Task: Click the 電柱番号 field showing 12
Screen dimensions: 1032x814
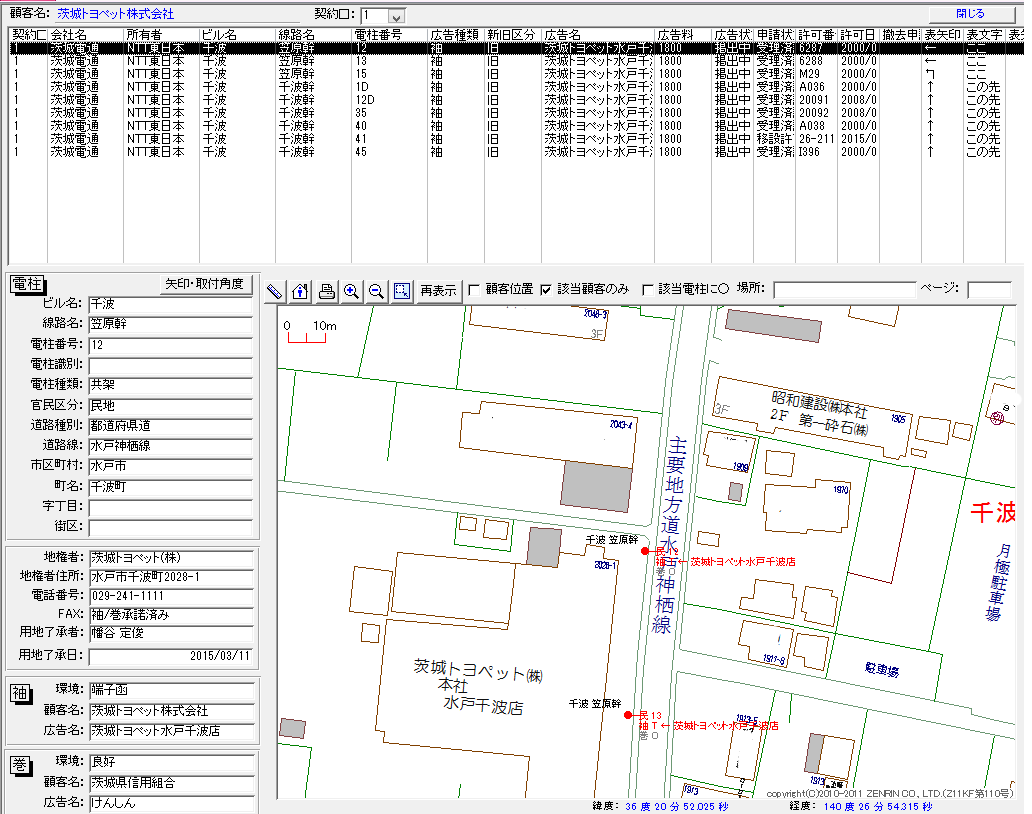Action: 170,345
